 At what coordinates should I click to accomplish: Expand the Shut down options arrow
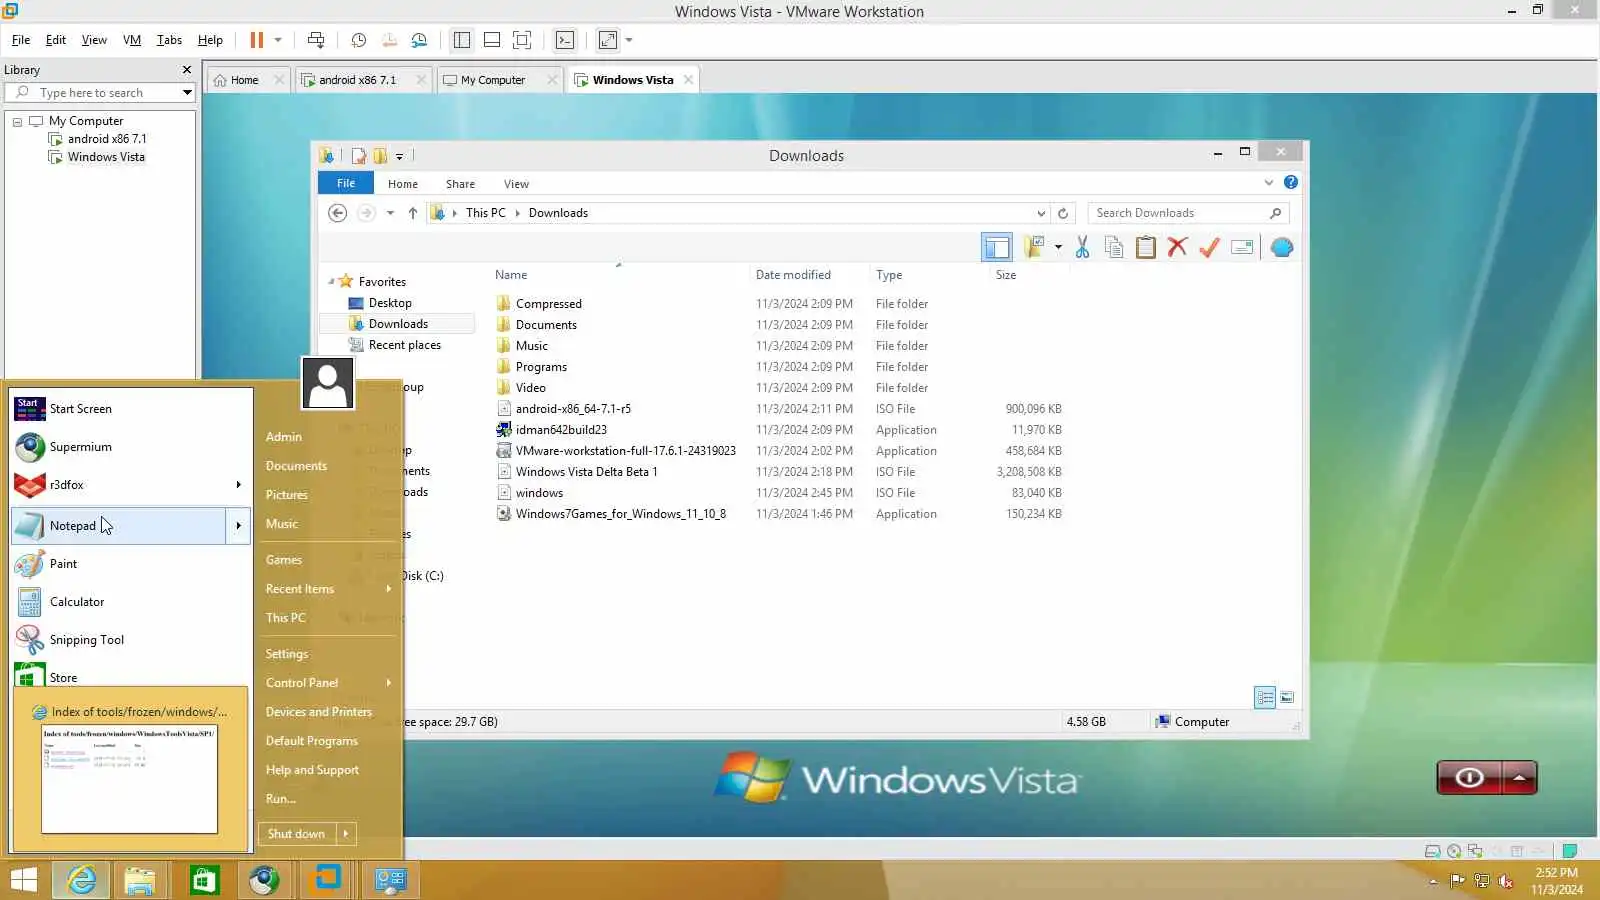pos(346,834)
